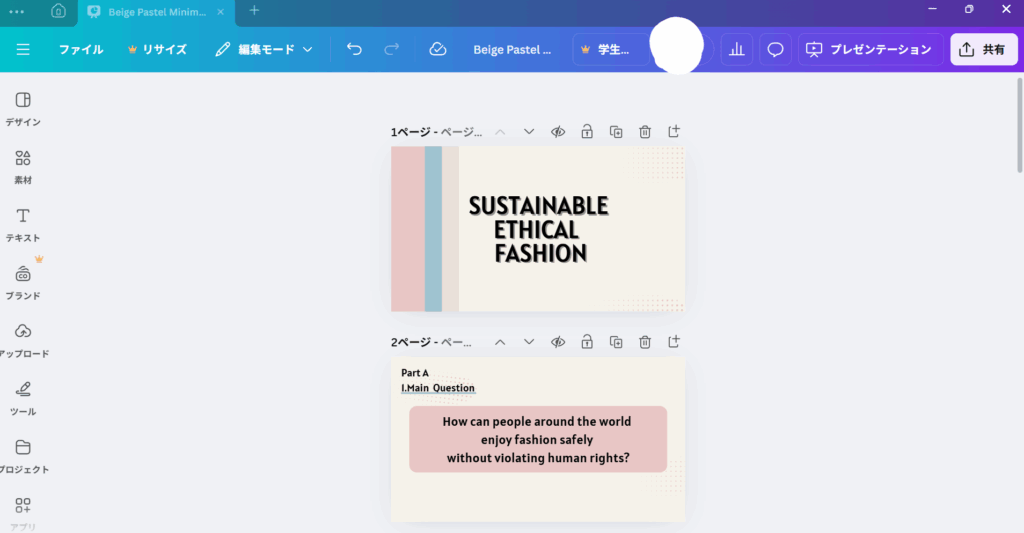Screen dimensions: 1024x533
Task: Toggle hide page 2 eye icon
Action: (x=558, y=342)
